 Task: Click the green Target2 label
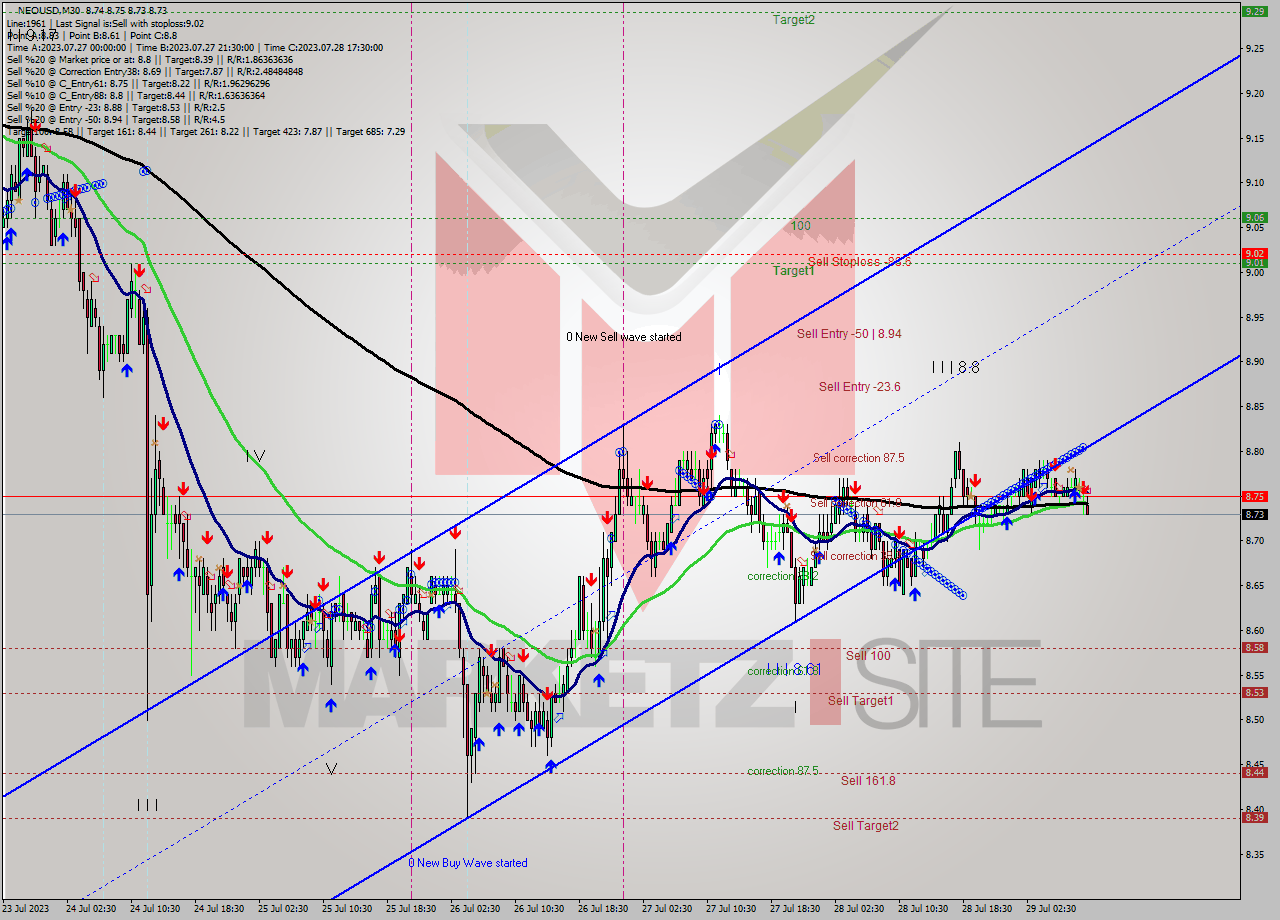[793, 19]
